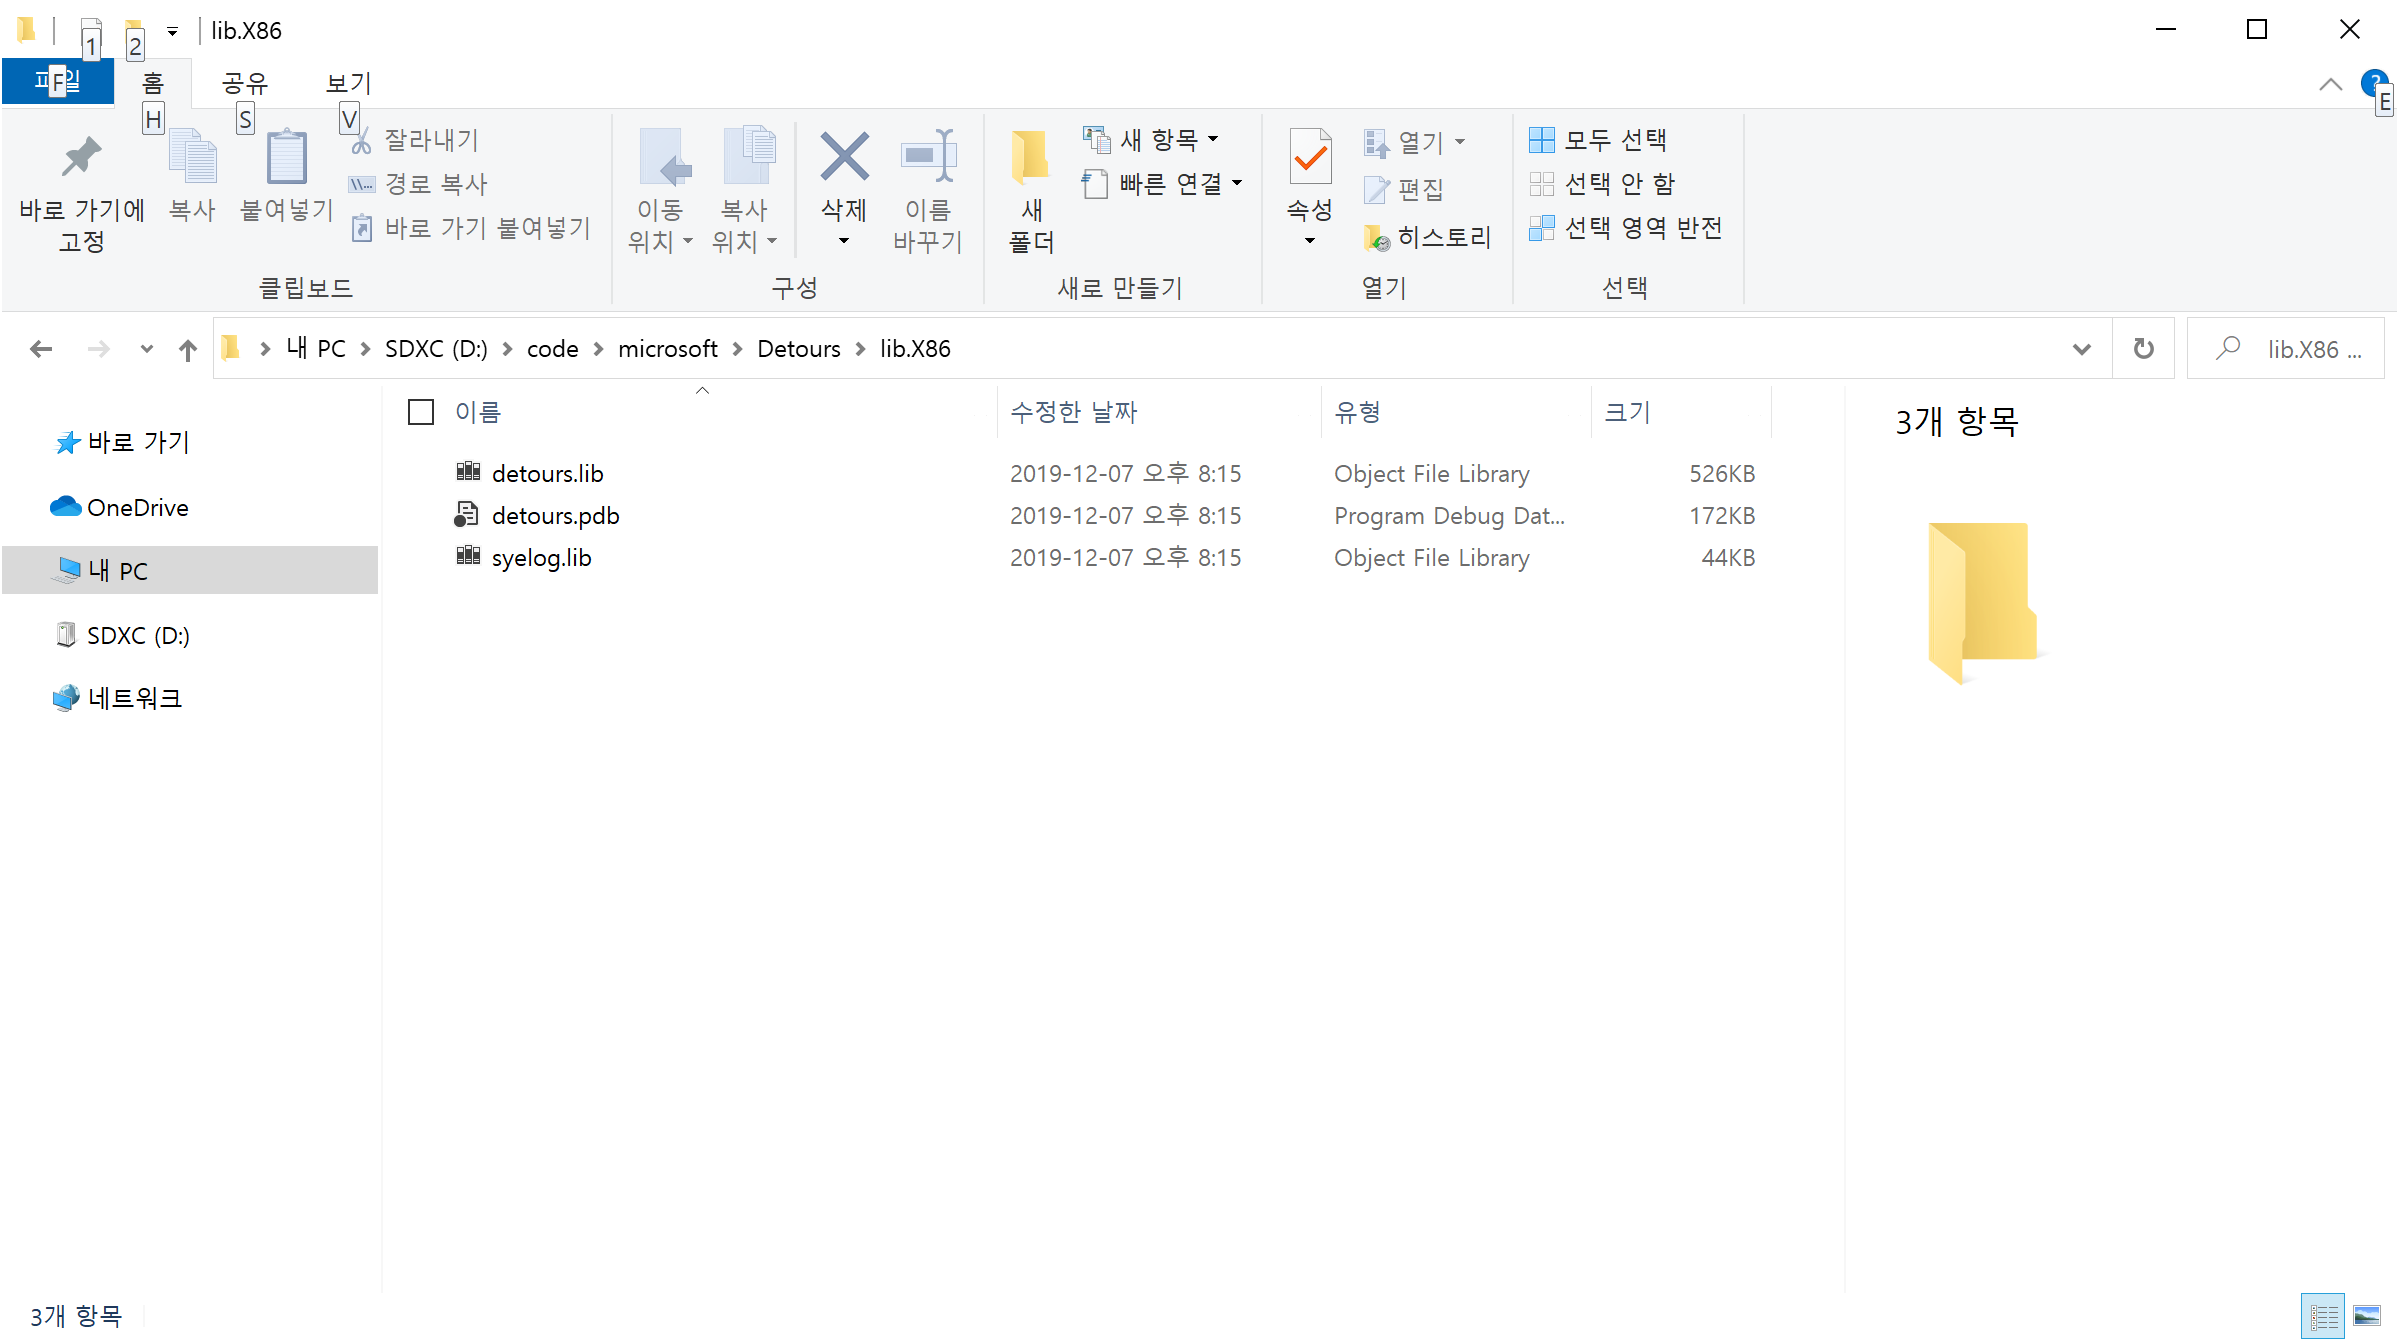Select OneDrive in the navigation pane
Screen dimensions: 2399x1341
(x=137, y=508)
